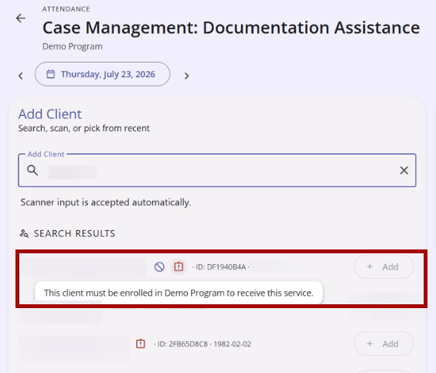Focus the Add Client search field
436x373 pixels.
217,170
